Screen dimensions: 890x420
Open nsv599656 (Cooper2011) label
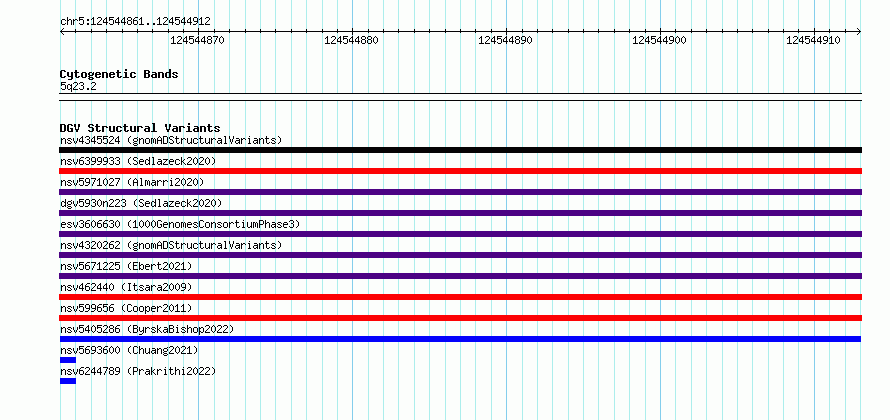tap(126, 308)
